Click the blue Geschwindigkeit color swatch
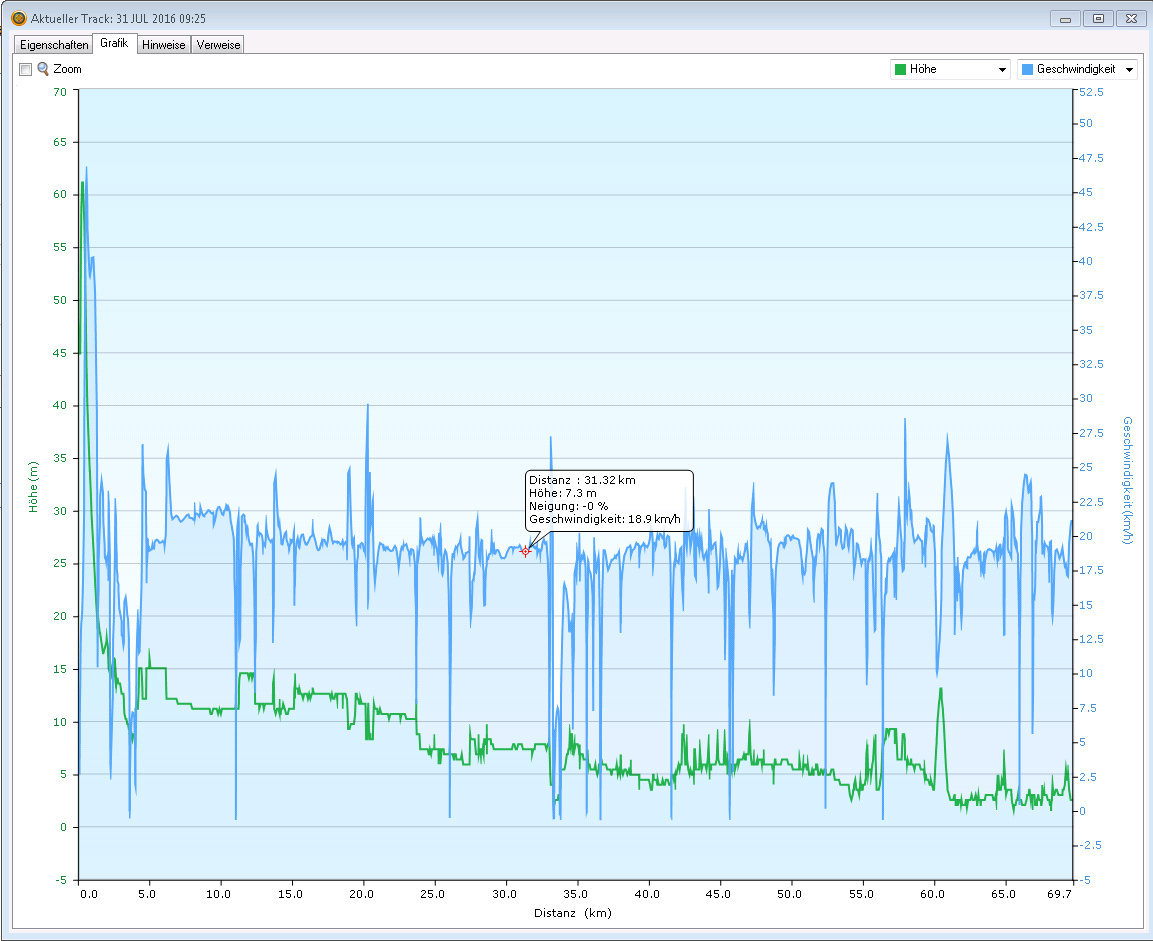The image size is (1153, 941). click(1027, 70)
